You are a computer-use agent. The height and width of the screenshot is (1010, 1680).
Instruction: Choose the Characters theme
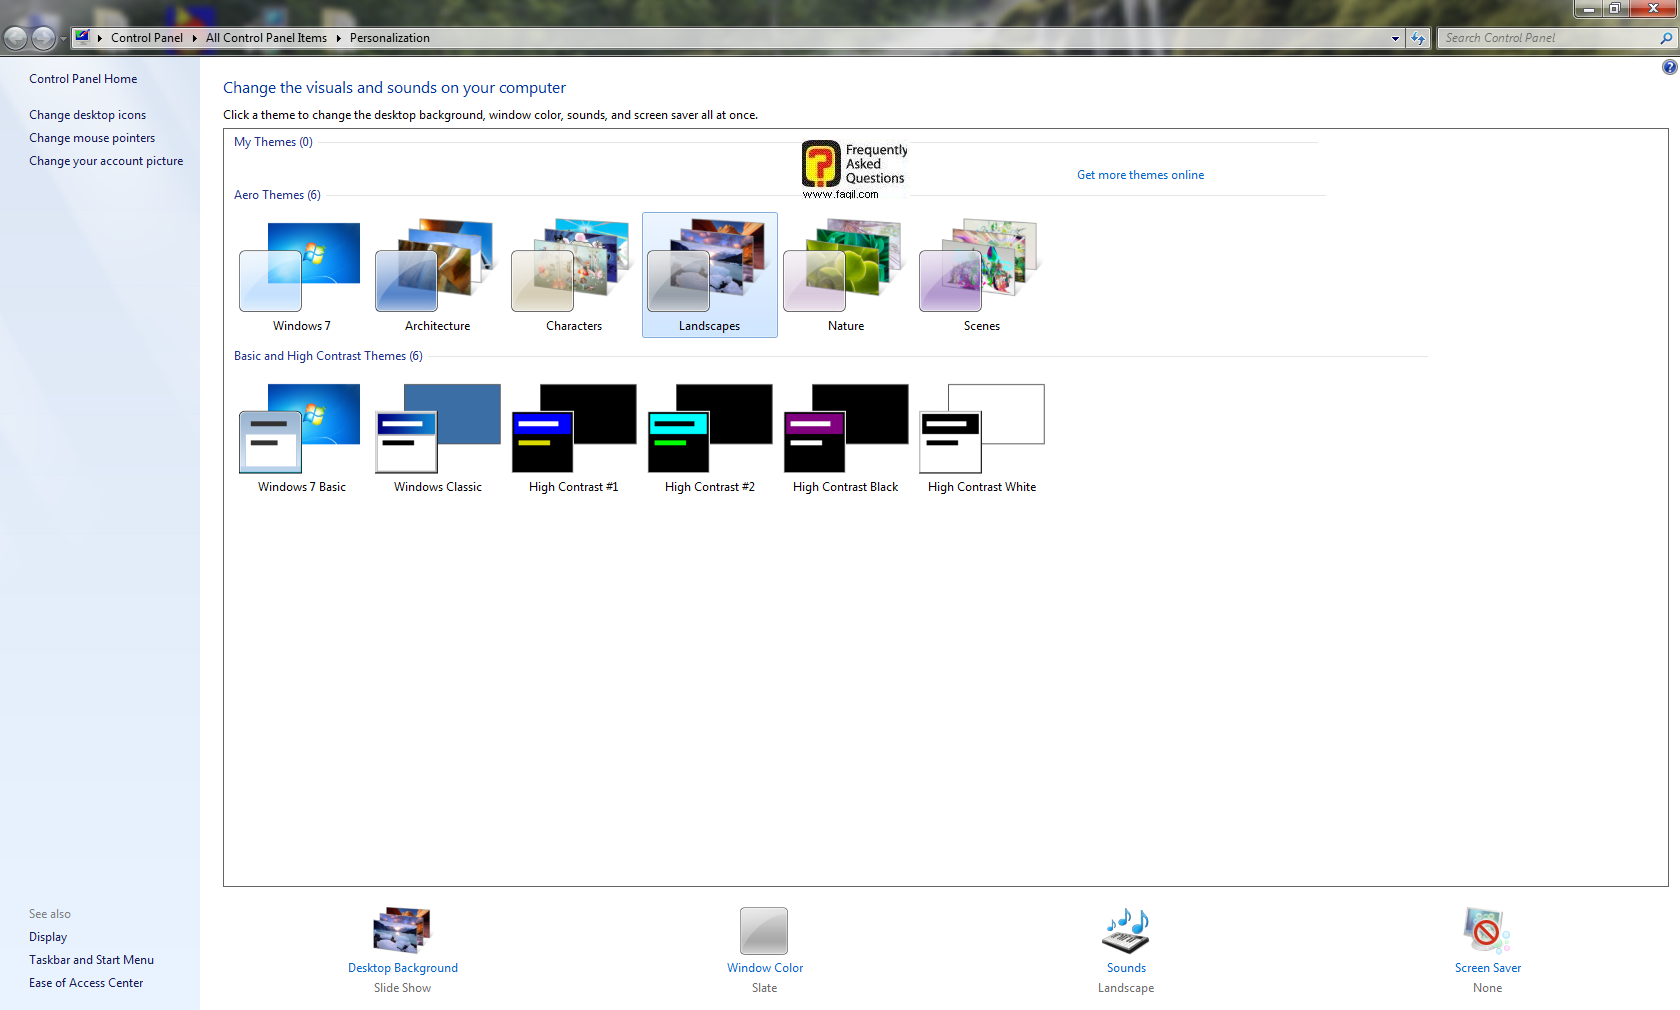point(573,275)
